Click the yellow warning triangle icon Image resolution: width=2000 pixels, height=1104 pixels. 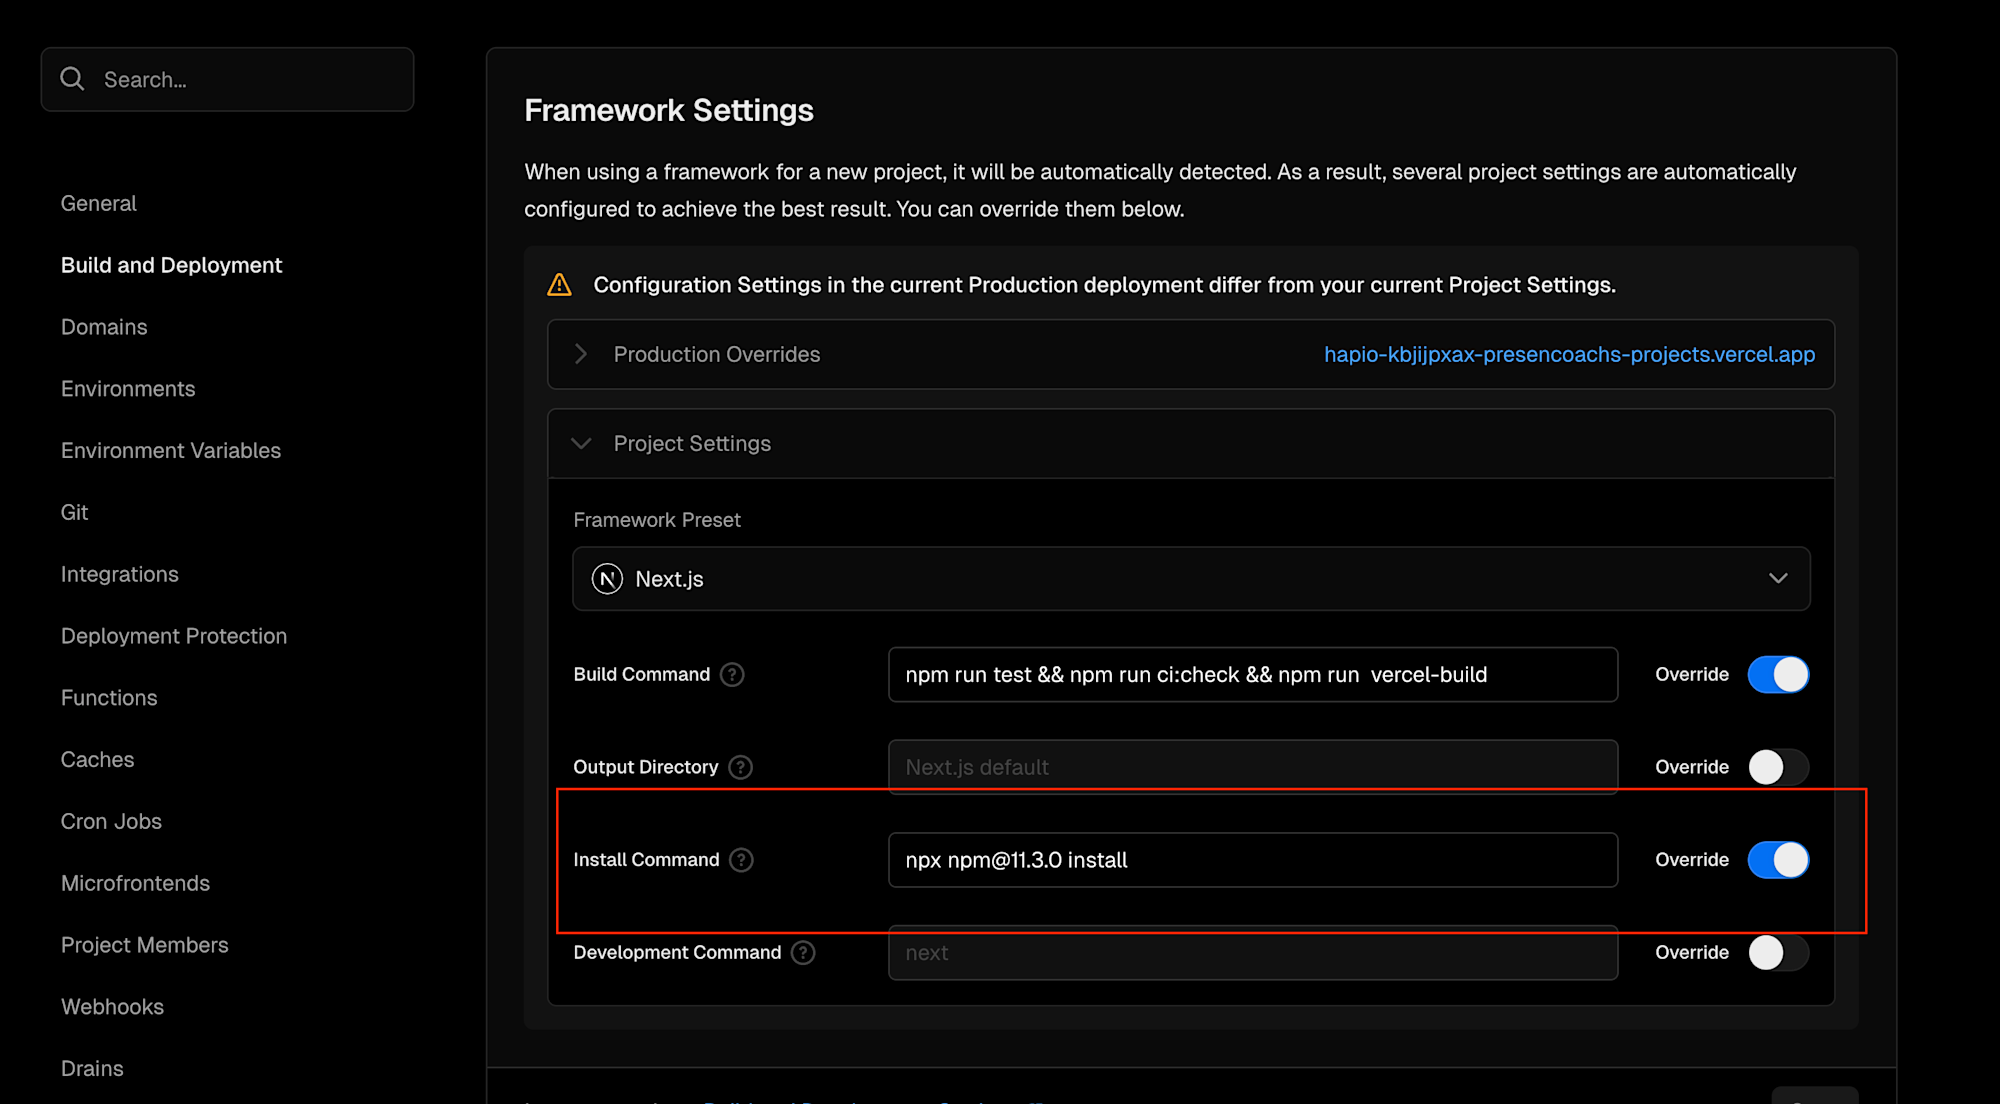[x=560, y=285]
